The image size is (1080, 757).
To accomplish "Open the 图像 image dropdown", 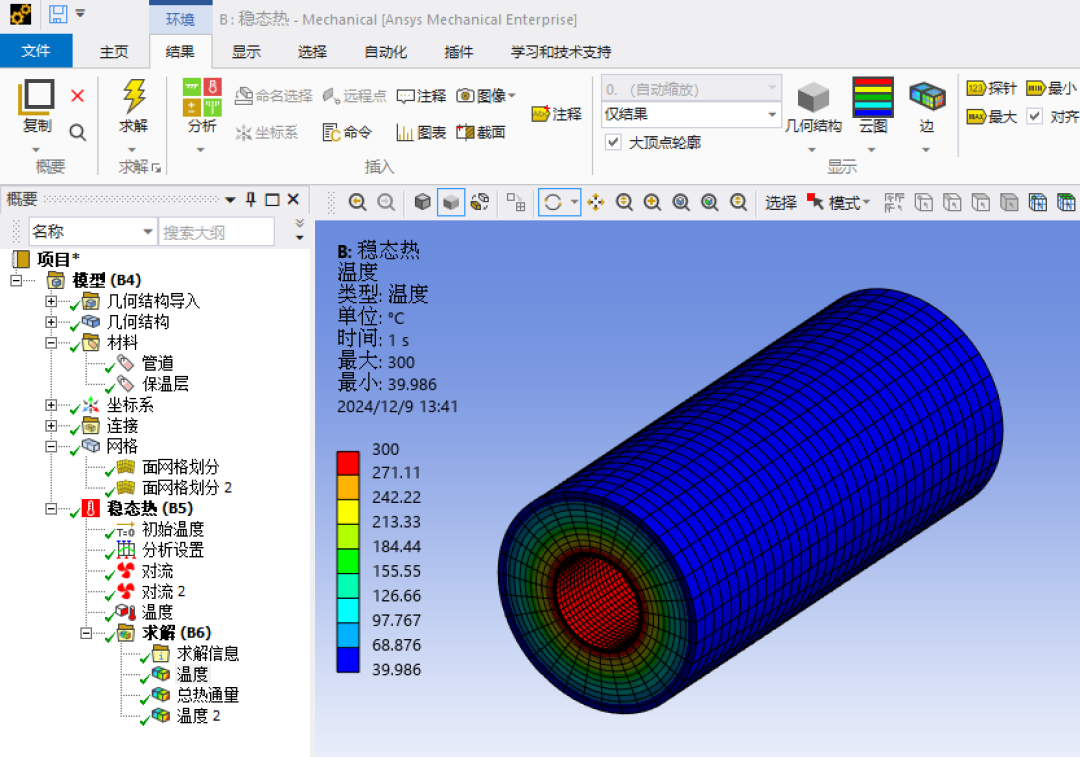I will 512,96.
